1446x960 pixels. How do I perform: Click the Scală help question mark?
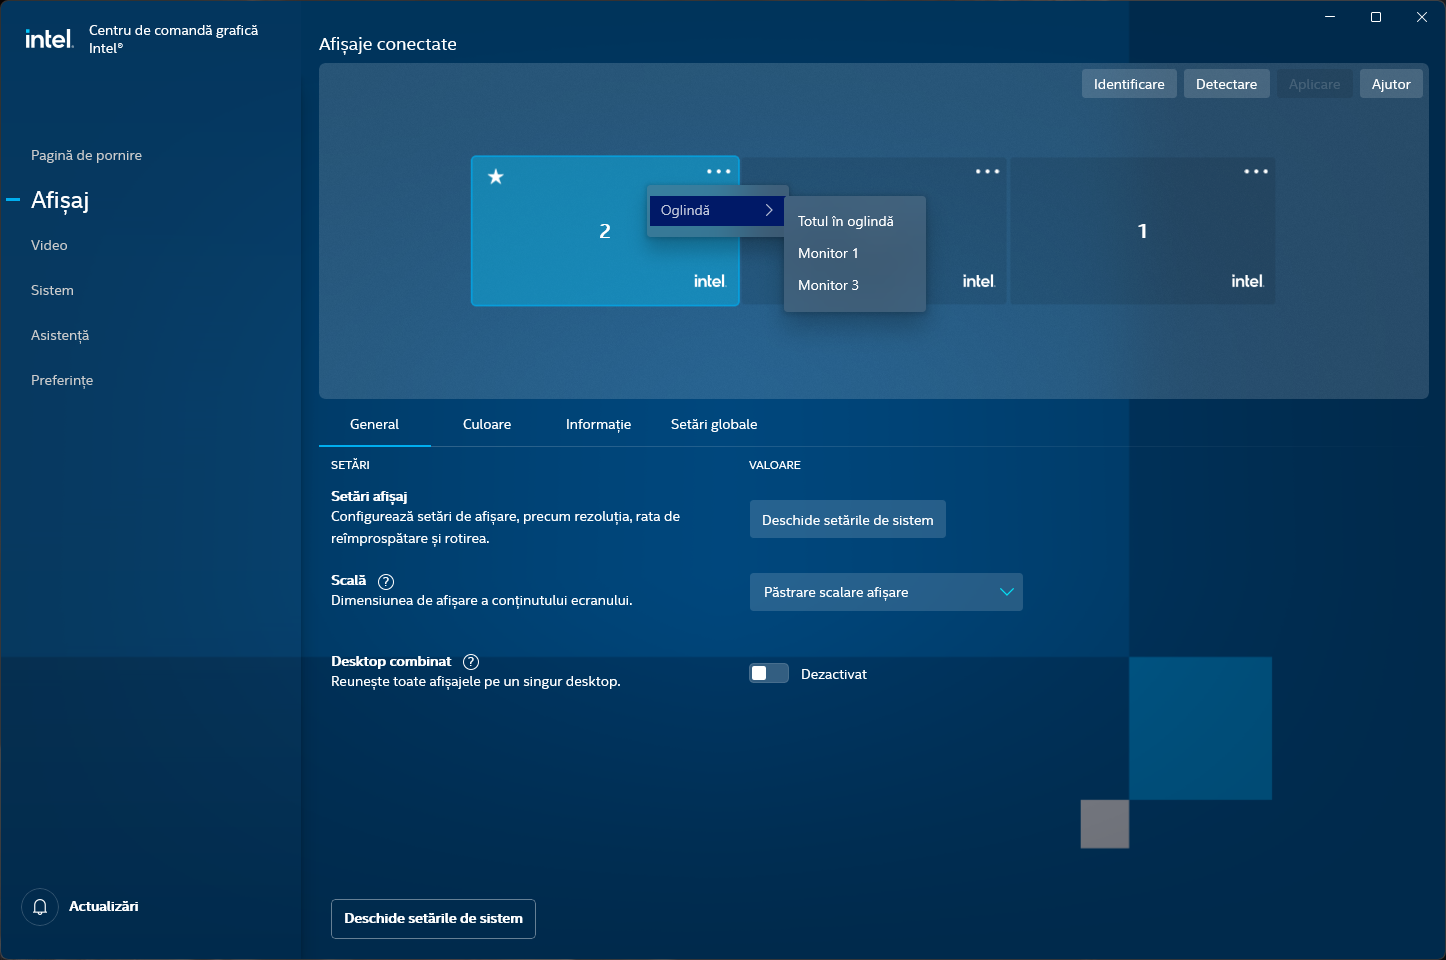386,581
